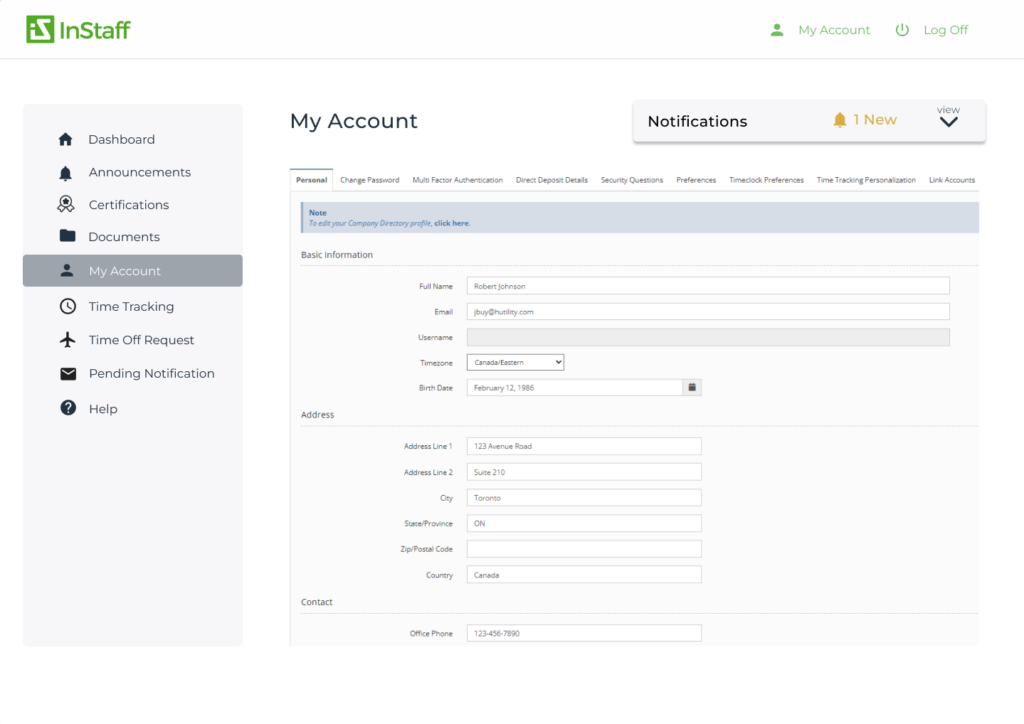The width and height of the screenshot is (1024, 724).
Task: Click the Log Off link
Action: (946, 30)
